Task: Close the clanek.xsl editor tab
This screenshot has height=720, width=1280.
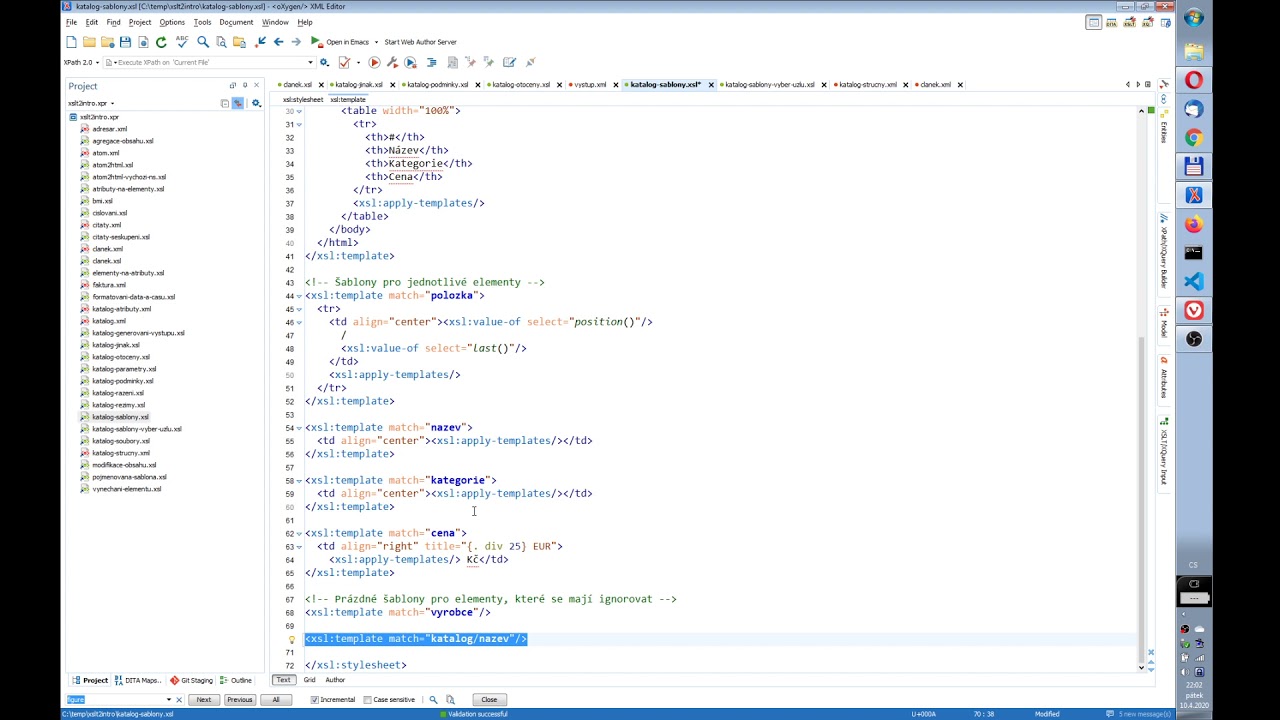Action: click(319, 85)
